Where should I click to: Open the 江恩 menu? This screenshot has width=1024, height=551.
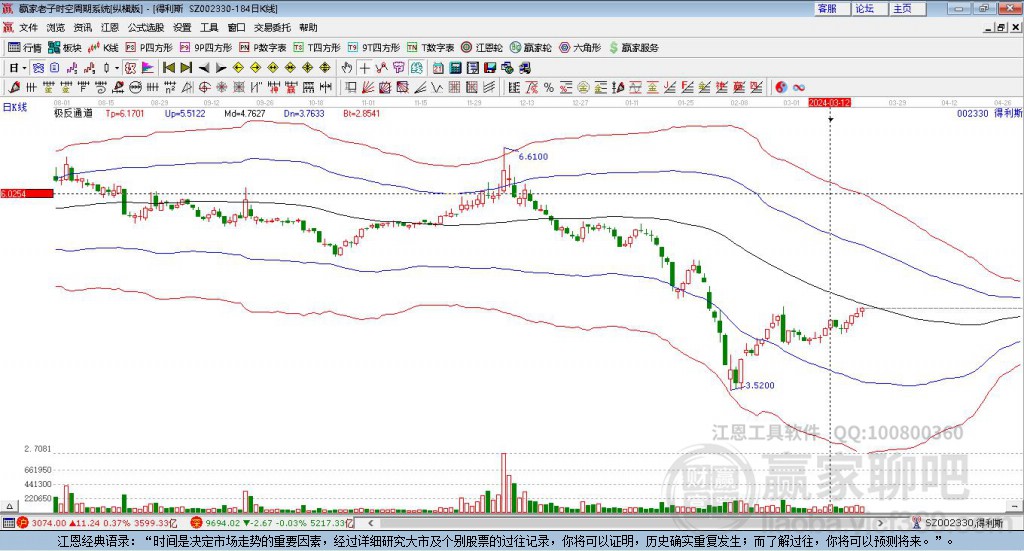pyautogui.click(x=110, y=27)
